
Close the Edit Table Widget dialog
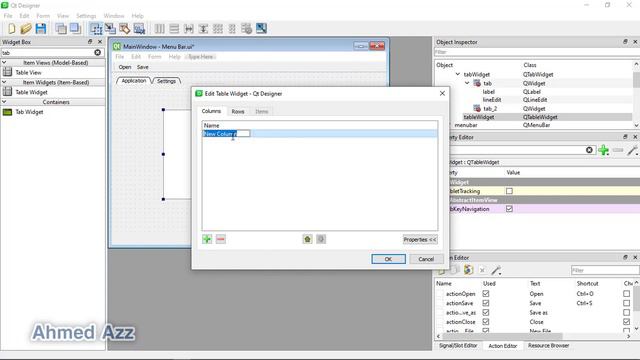point(442,93)
